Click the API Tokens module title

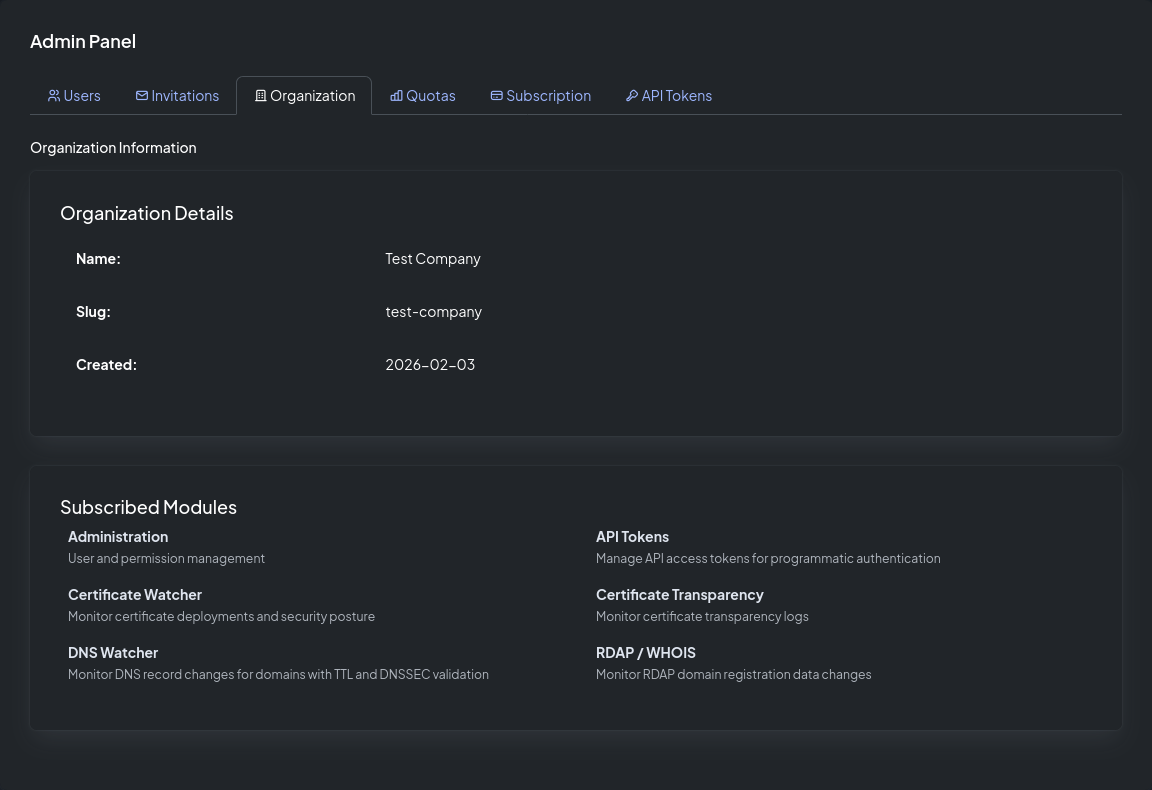pos(633,536)
